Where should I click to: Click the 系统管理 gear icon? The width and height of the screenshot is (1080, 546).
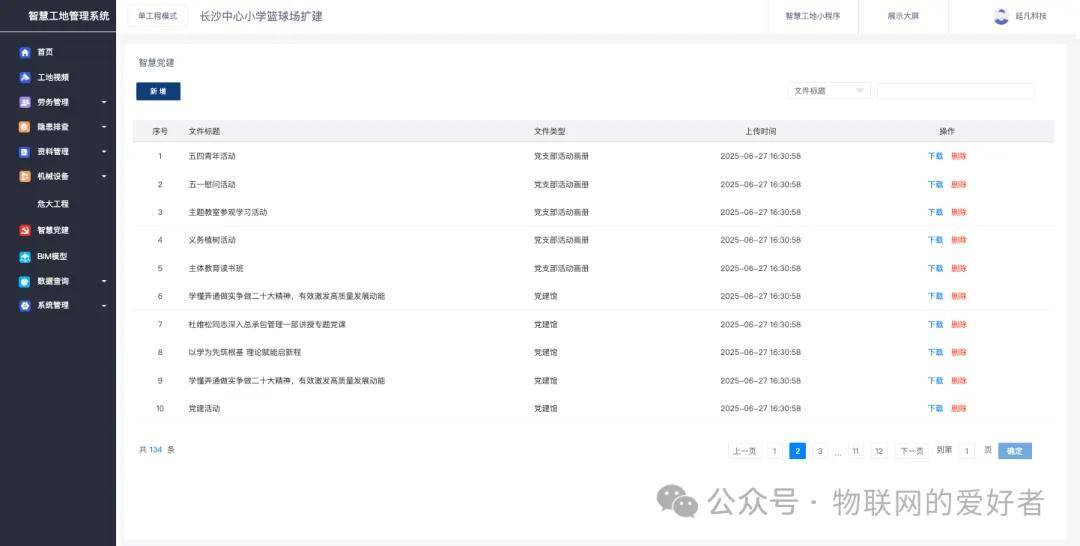tap(25, 305)
